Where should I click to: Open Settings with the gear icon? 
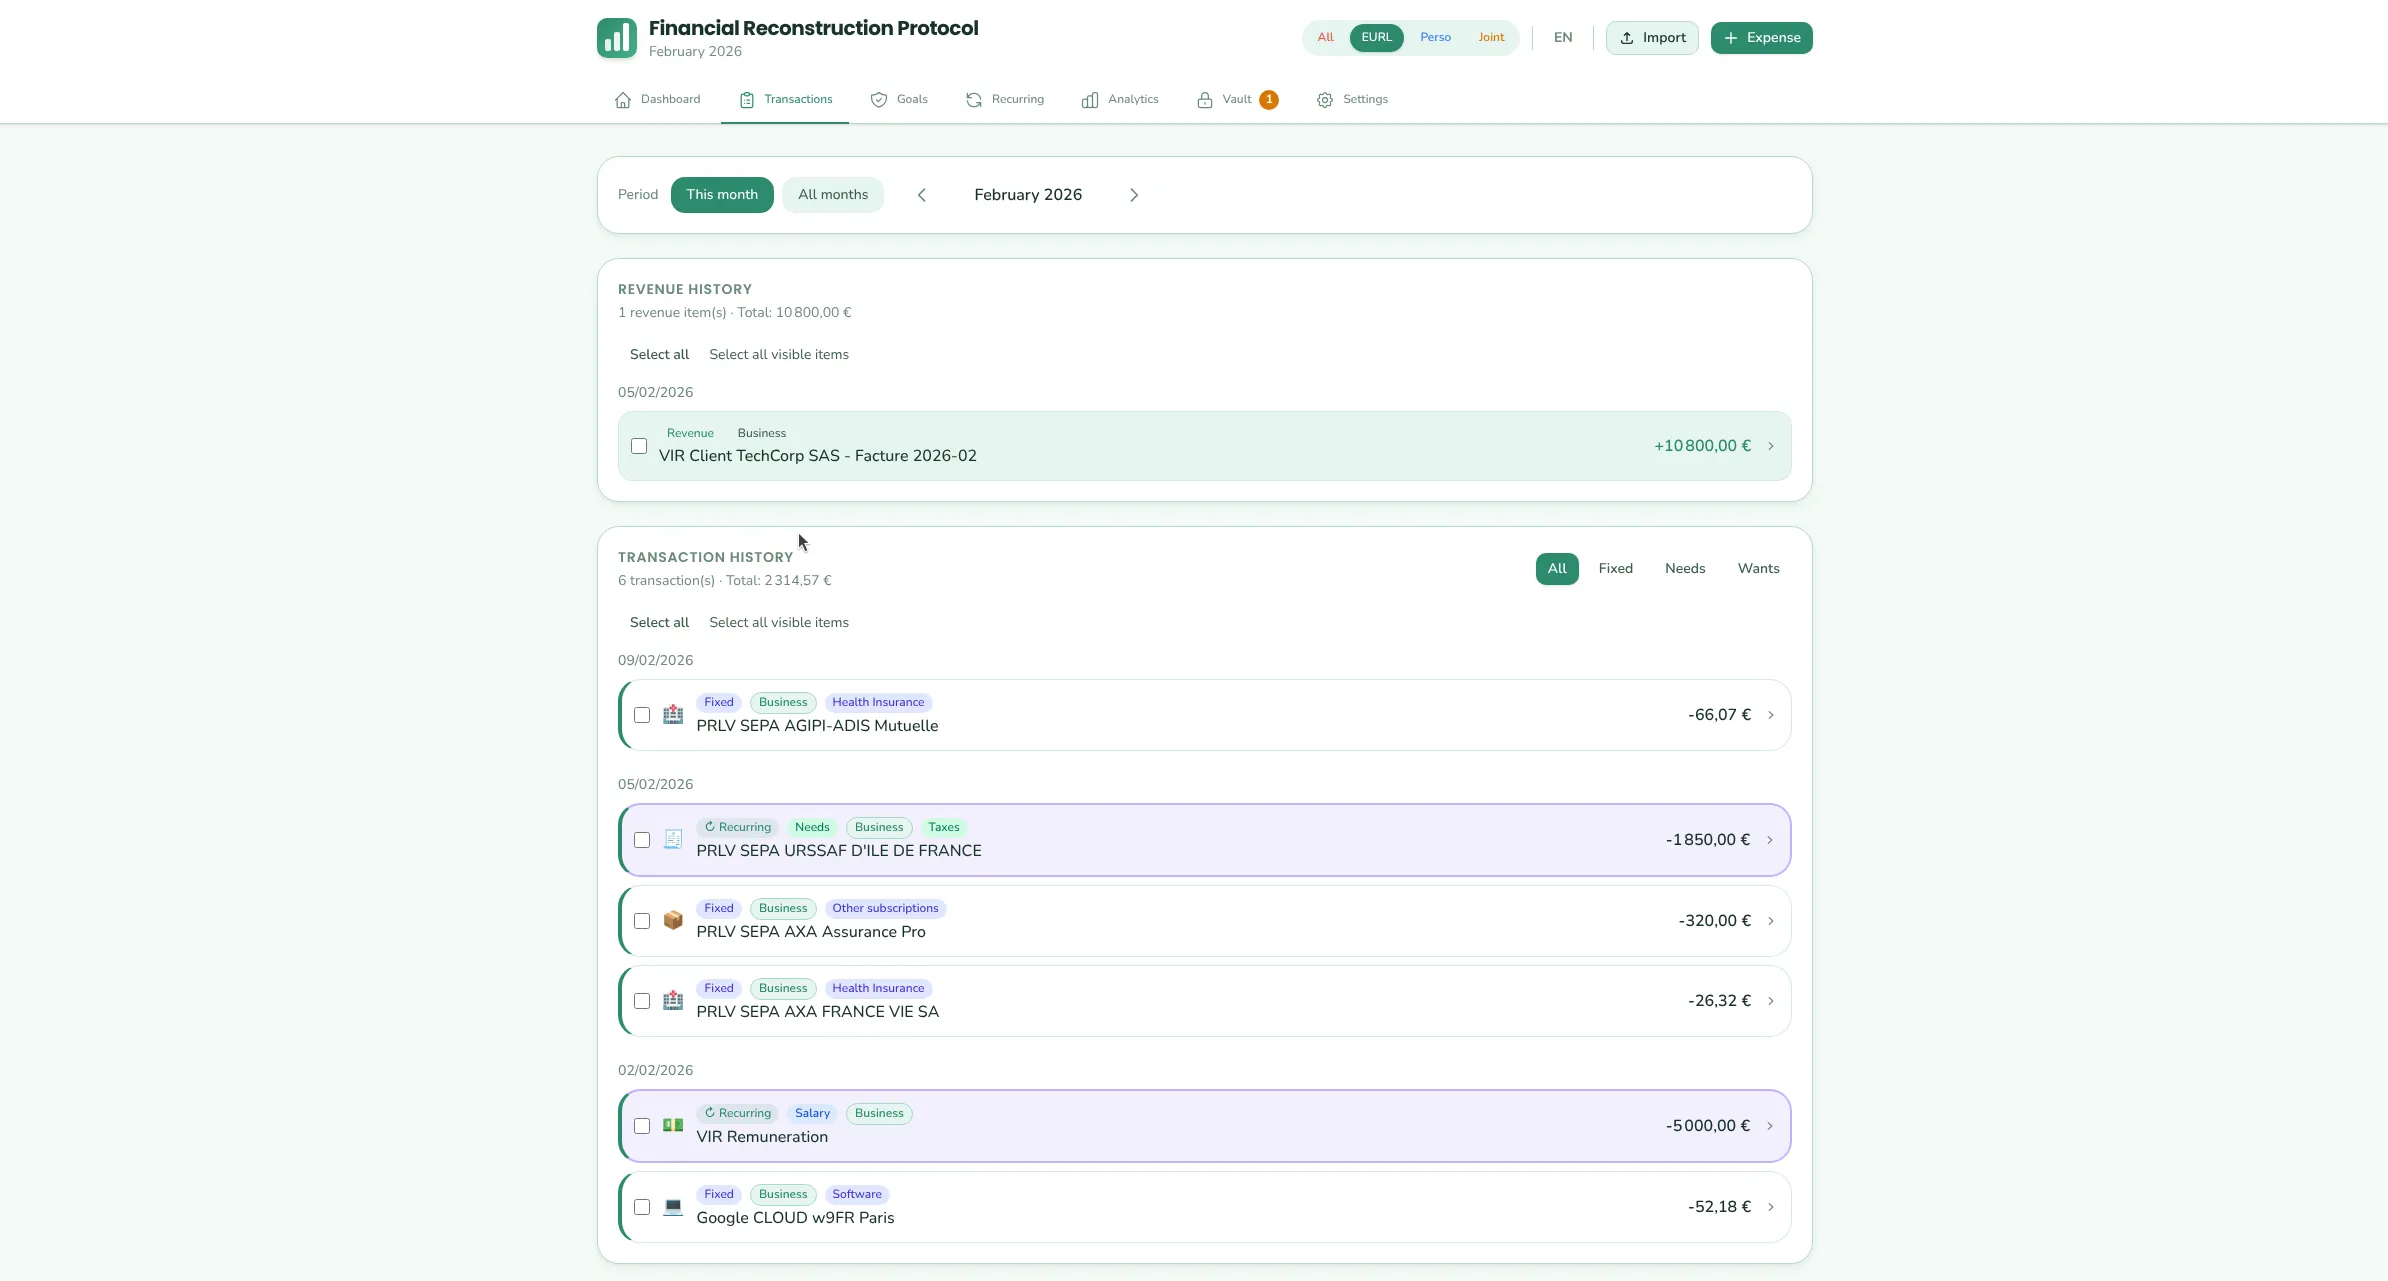click(x=1324, y=100)
